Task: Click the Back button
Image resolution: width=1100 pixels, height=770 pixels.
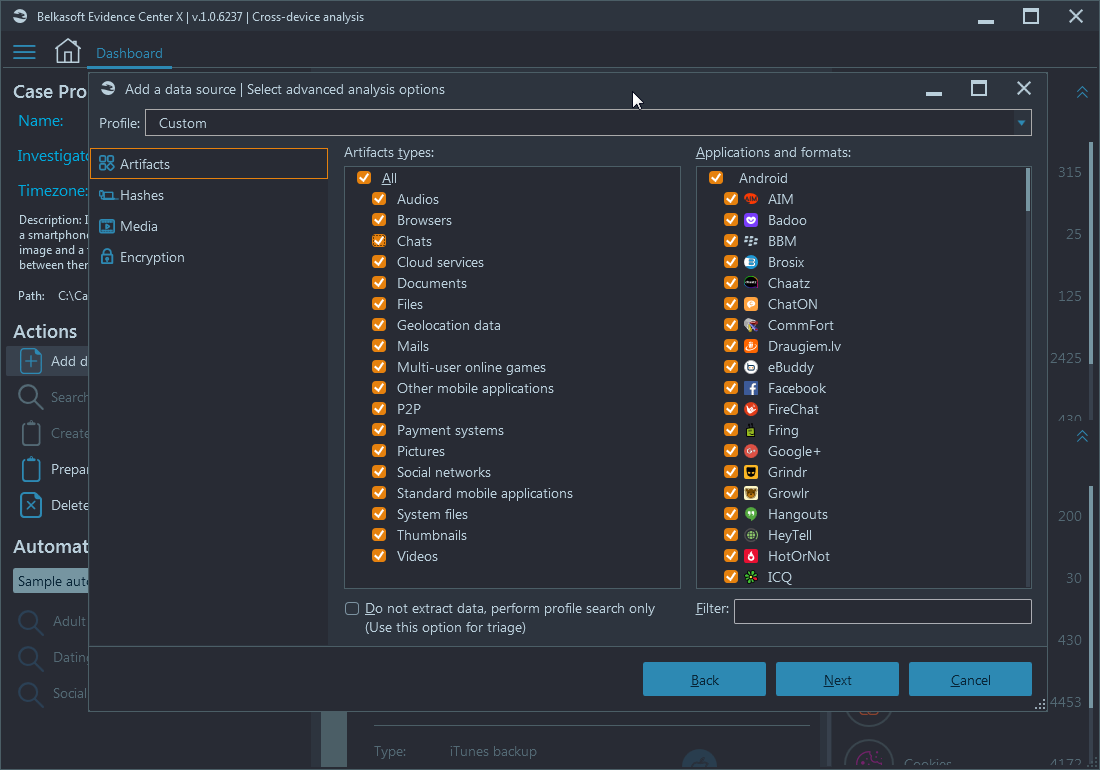Action: click(704, 680)
